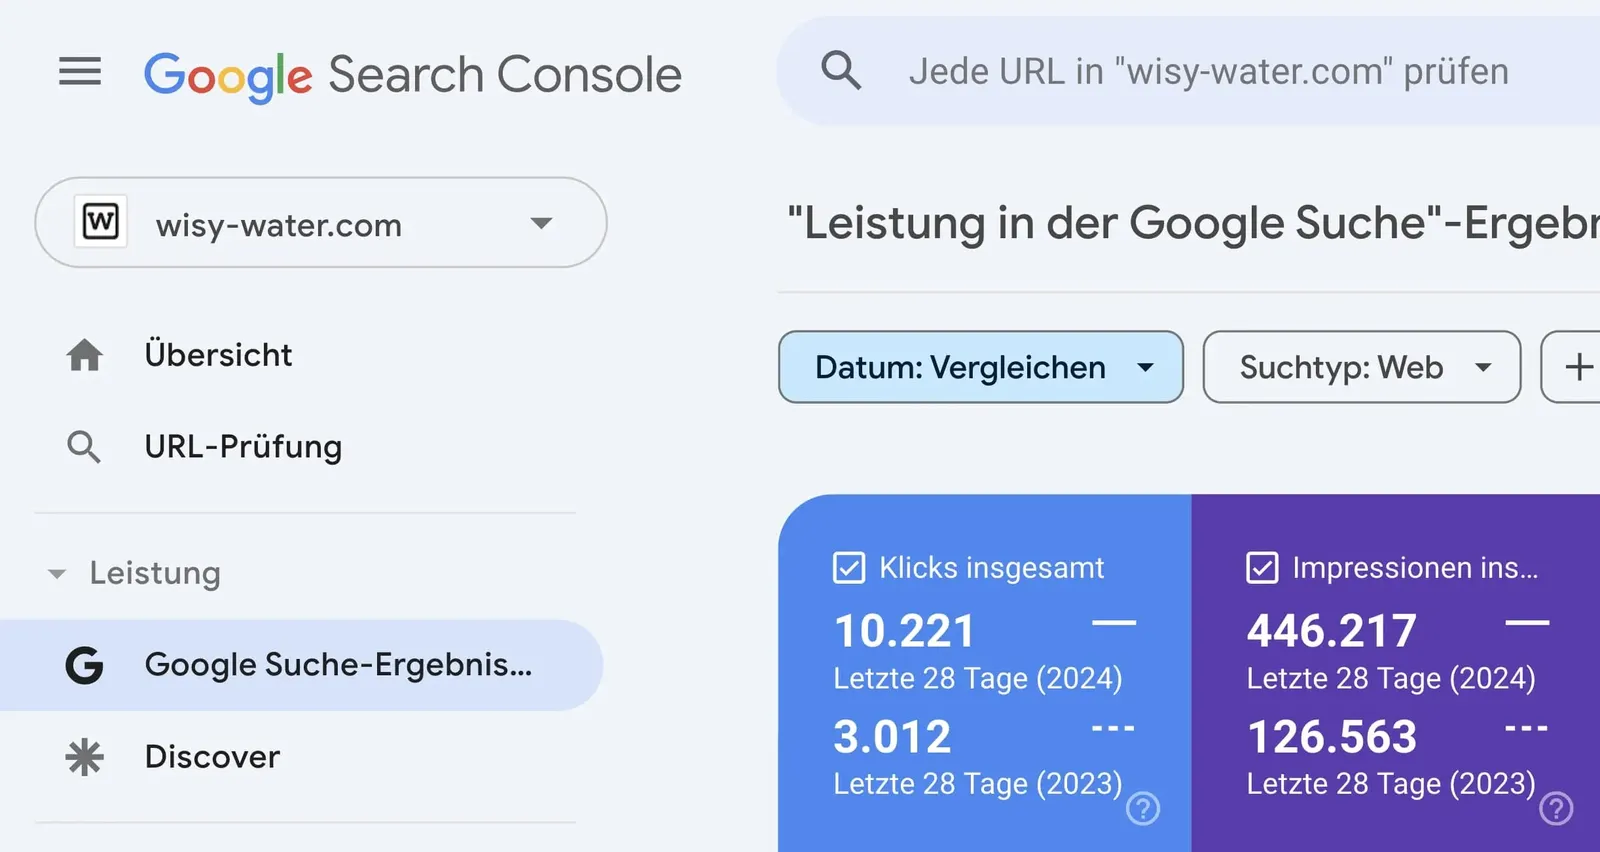Click Letzte 28 Tage (2024) under Klicks

click(x=978, y=678)
